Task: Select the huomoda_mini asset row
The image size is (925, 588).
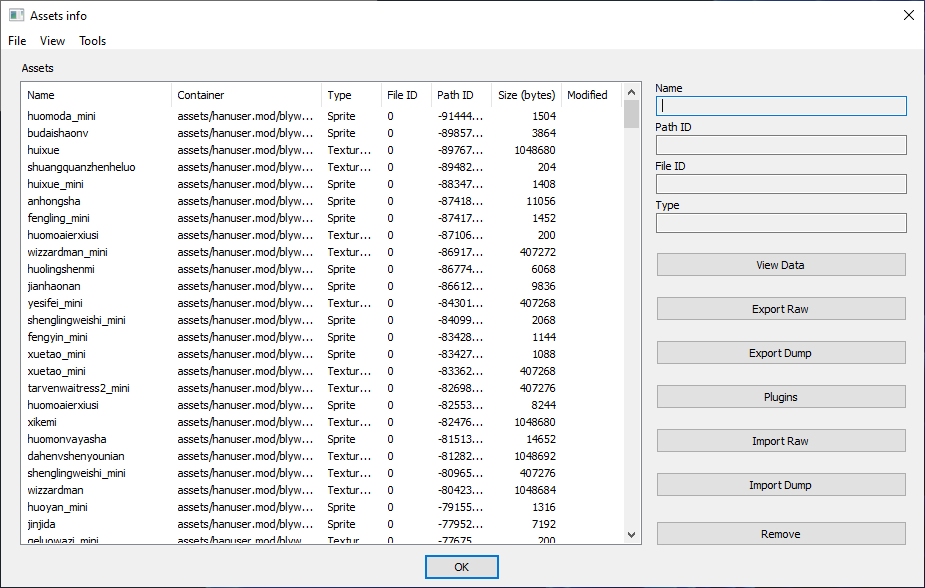Action: [62, 116]
